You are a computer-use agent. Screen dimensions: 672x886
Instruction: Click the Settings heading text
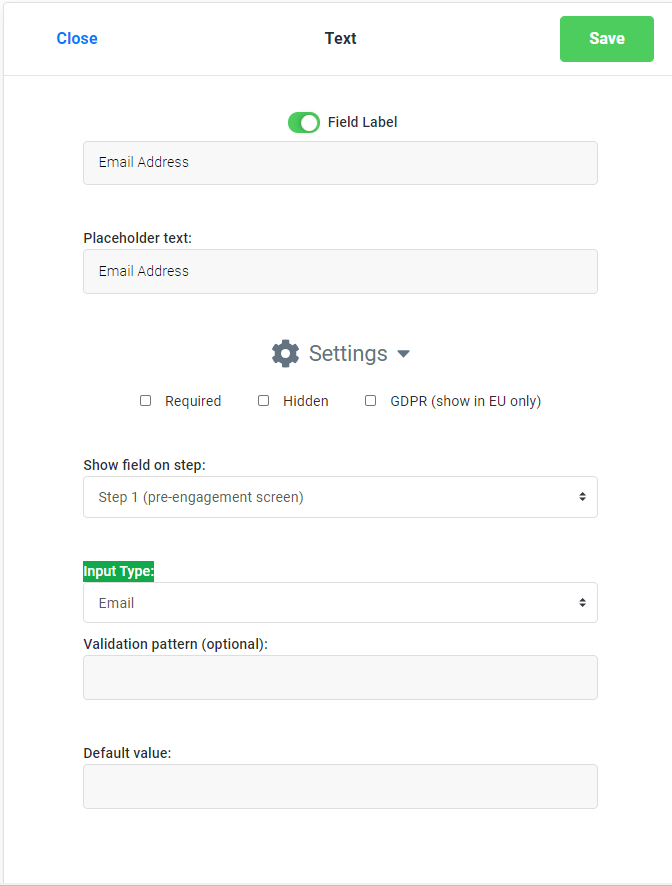348,353
